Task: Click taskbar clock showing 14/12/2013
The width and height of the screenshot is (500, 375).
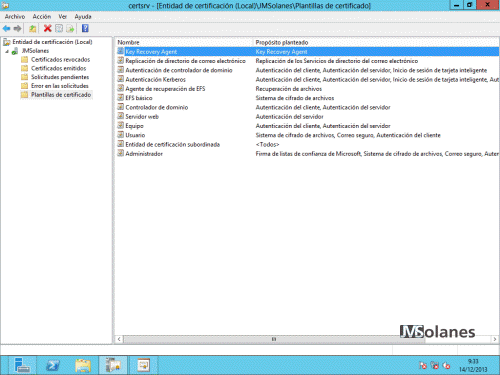Action: coord(473,366)
